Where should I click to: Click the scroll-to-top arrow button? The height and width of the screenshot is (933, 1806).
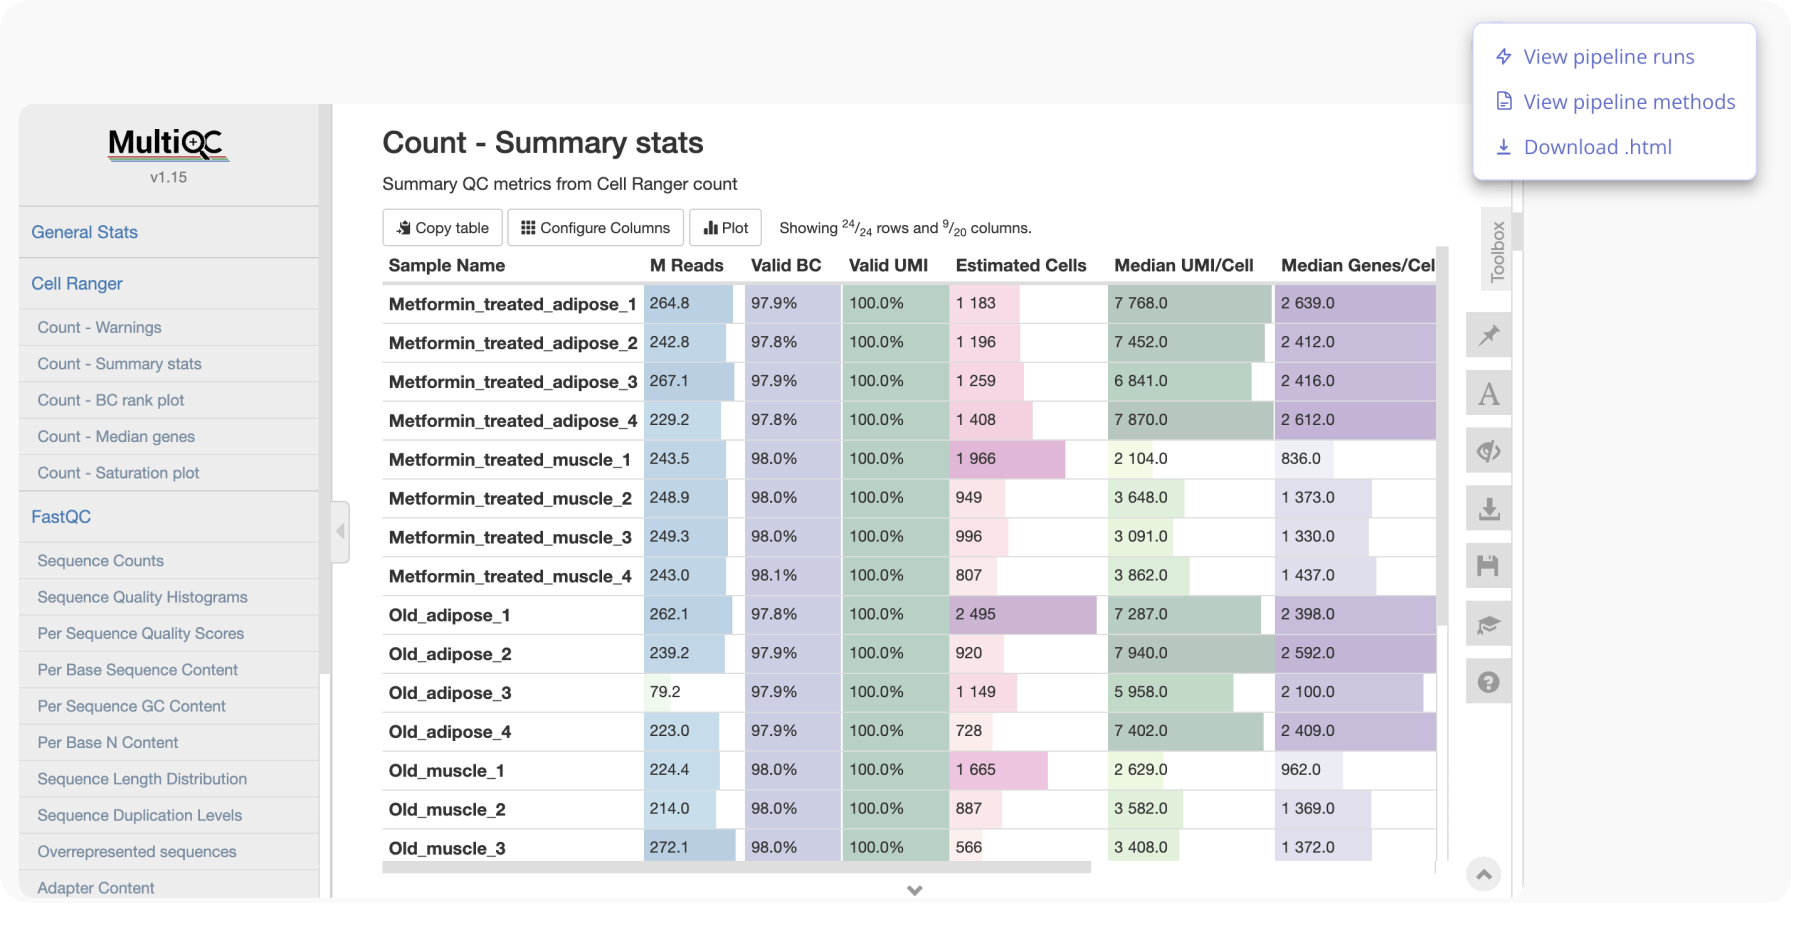coord(1484,874)
